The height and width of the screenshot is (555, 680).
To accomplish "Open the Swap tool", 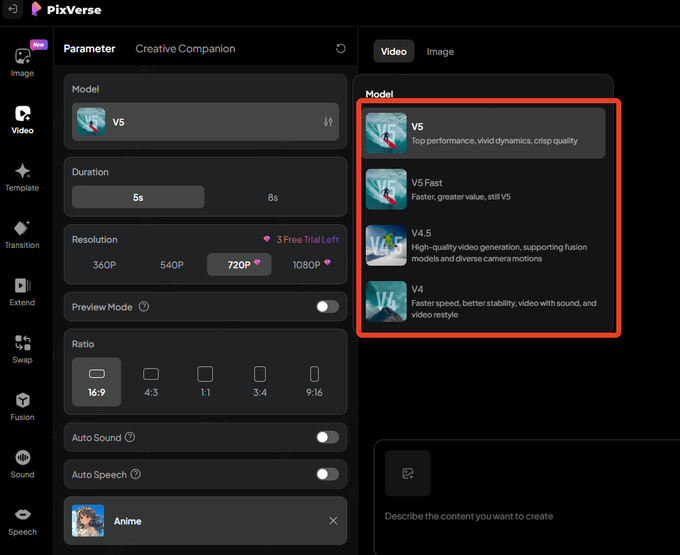I will click(22, 348).
